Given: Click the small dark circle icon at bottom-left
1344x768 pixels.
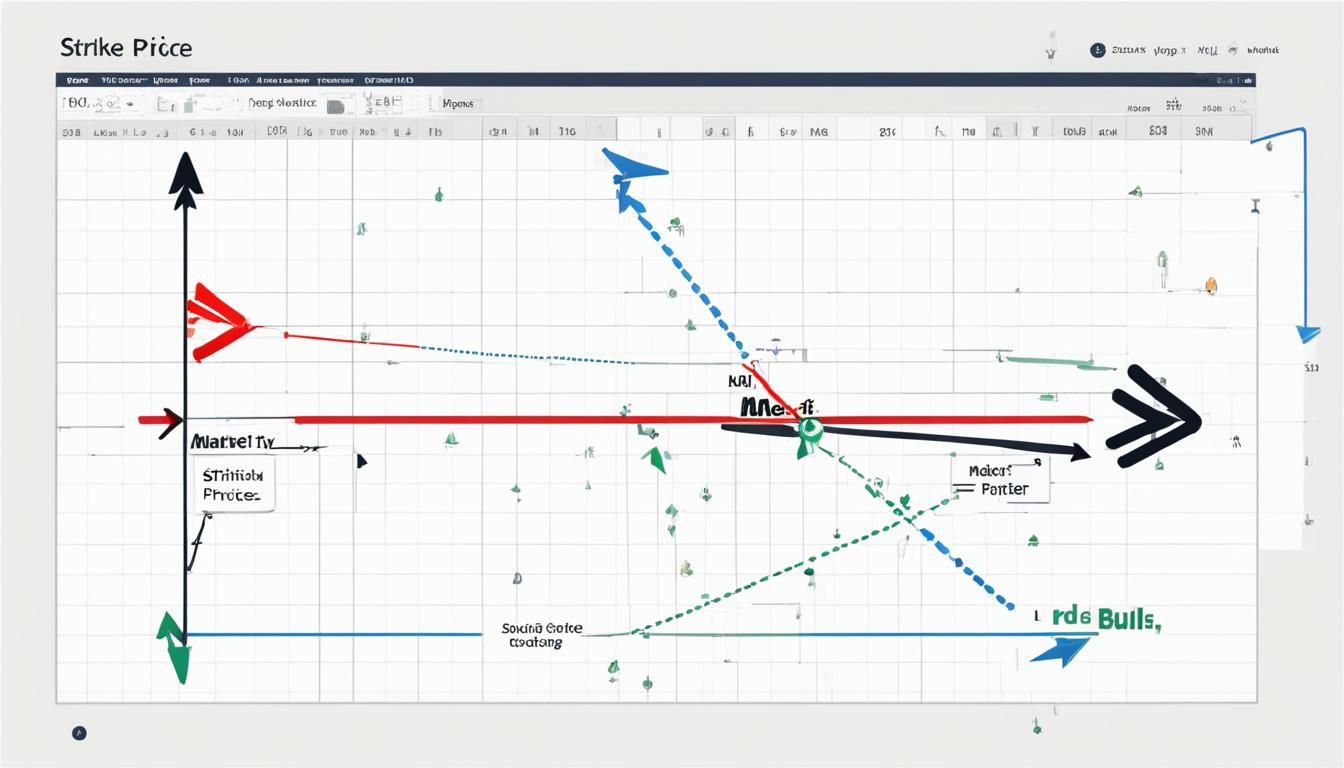Looking at the screenshot, I should point(79,733).
